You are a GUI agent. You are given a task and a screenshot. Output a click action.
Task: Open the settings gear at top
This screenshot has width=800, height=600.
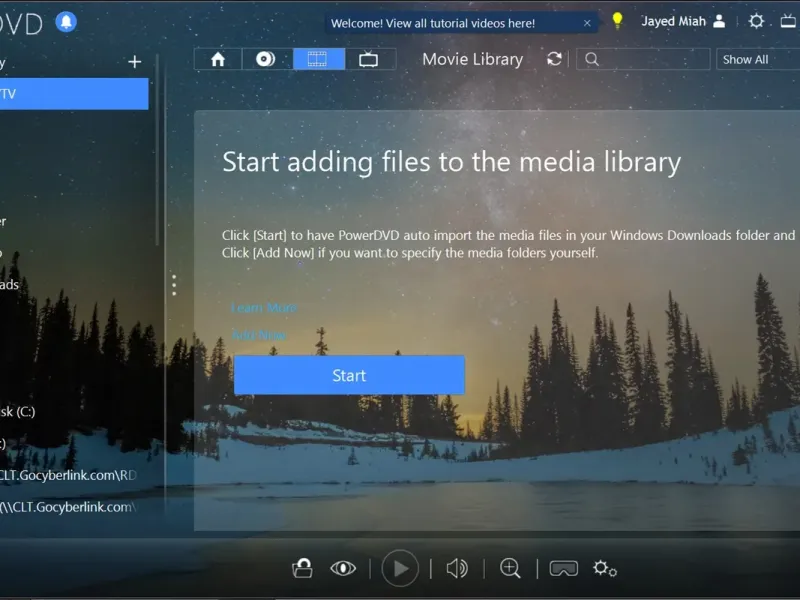pyautogui.click(x=756, y=21)
